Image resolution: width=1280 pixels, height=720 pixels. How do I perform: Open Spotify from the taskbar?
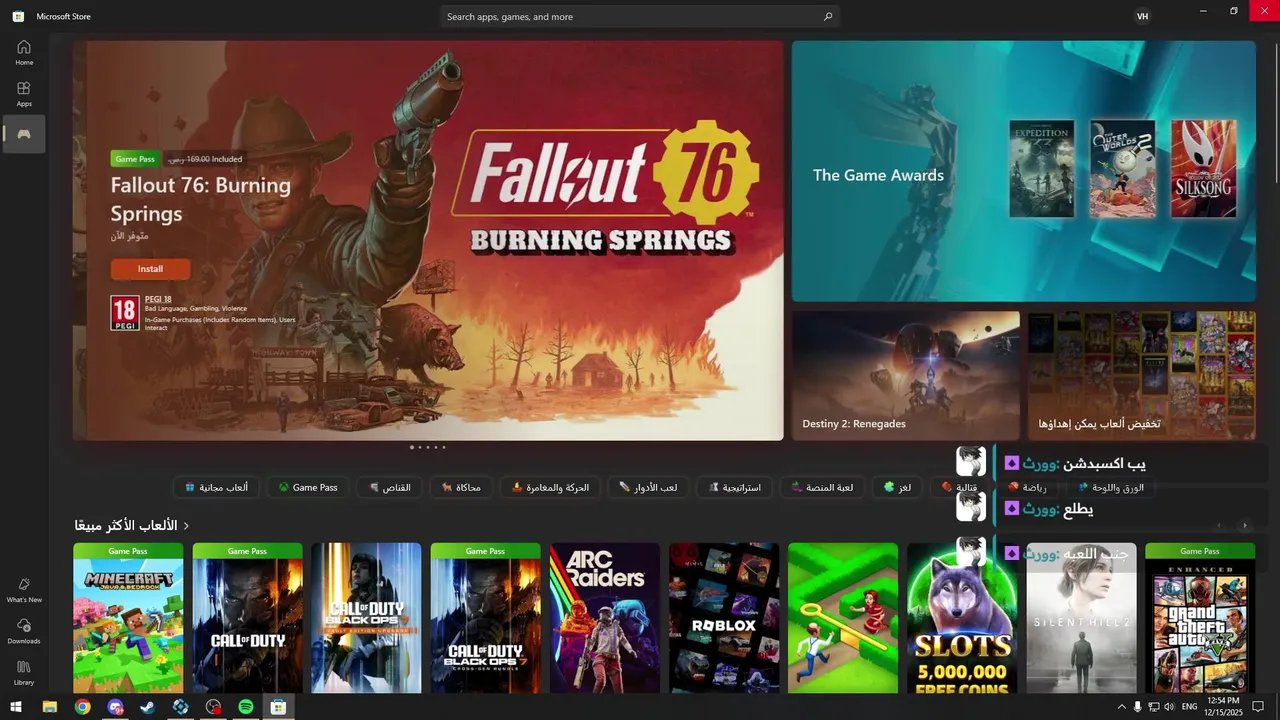[x=246, y=707]
